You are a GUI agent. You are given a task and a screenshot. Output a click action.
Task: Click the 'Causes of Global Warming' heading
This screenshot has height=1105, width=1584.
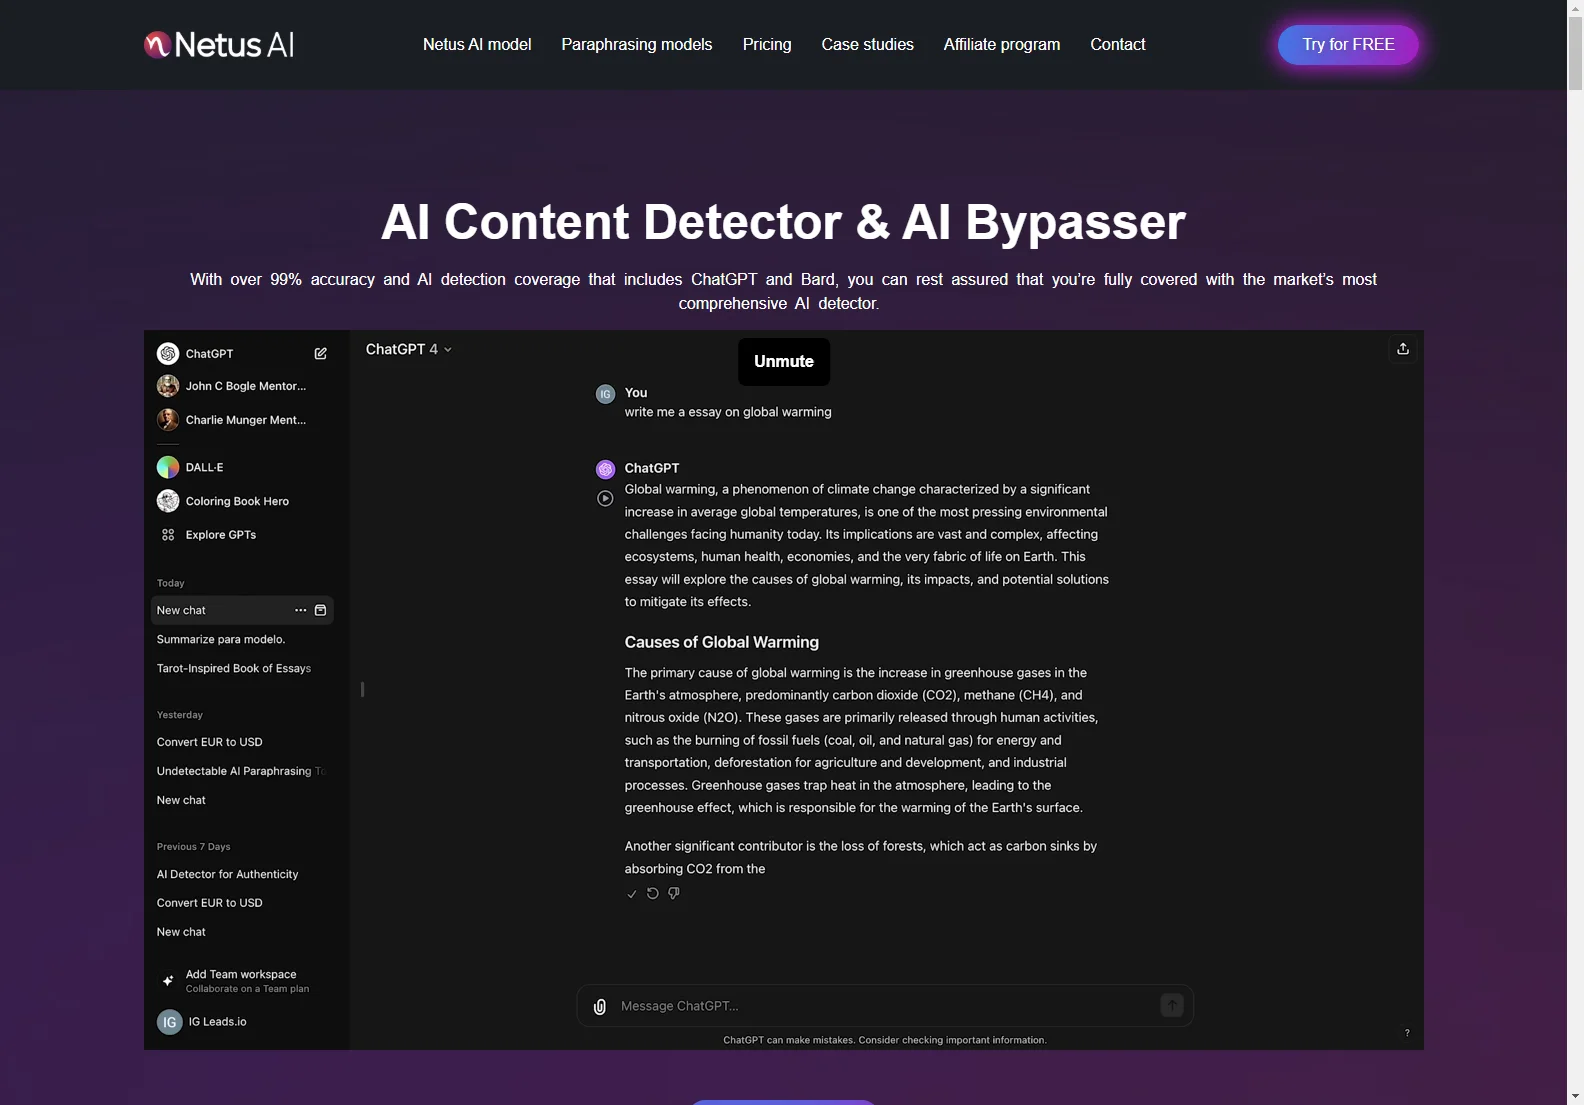(722, 642)
